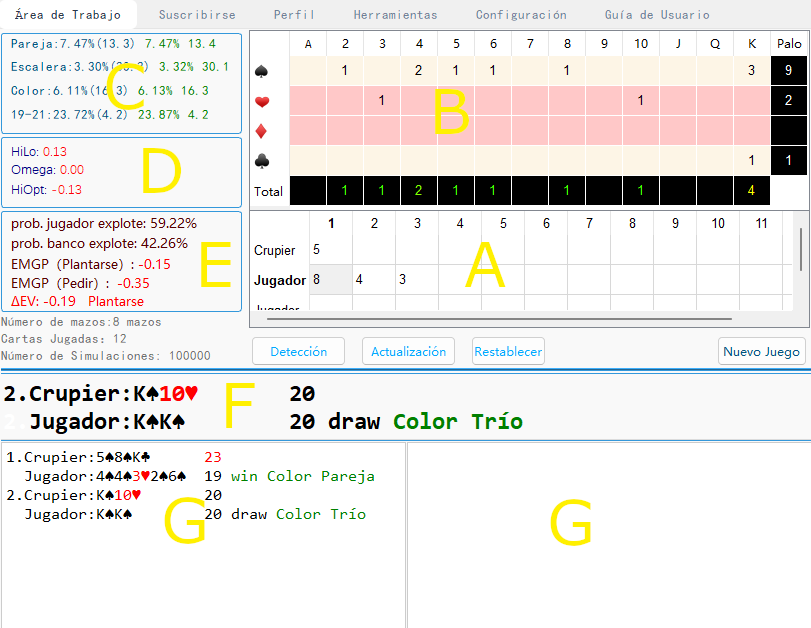The height and width of the screenshot is (628, 811).
Task: Click the red diamonds suit icon
Action: [263, 131]
